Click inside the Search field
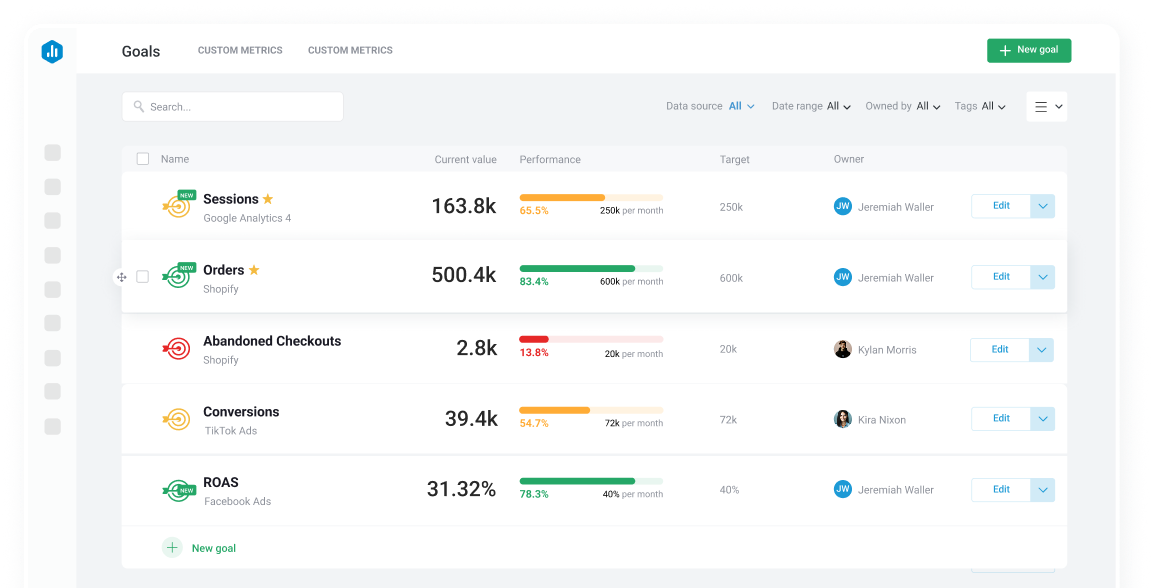Image resolution: width=1151 pixels, height=588 pixels. pyautogui.click(x=232, y=106)
